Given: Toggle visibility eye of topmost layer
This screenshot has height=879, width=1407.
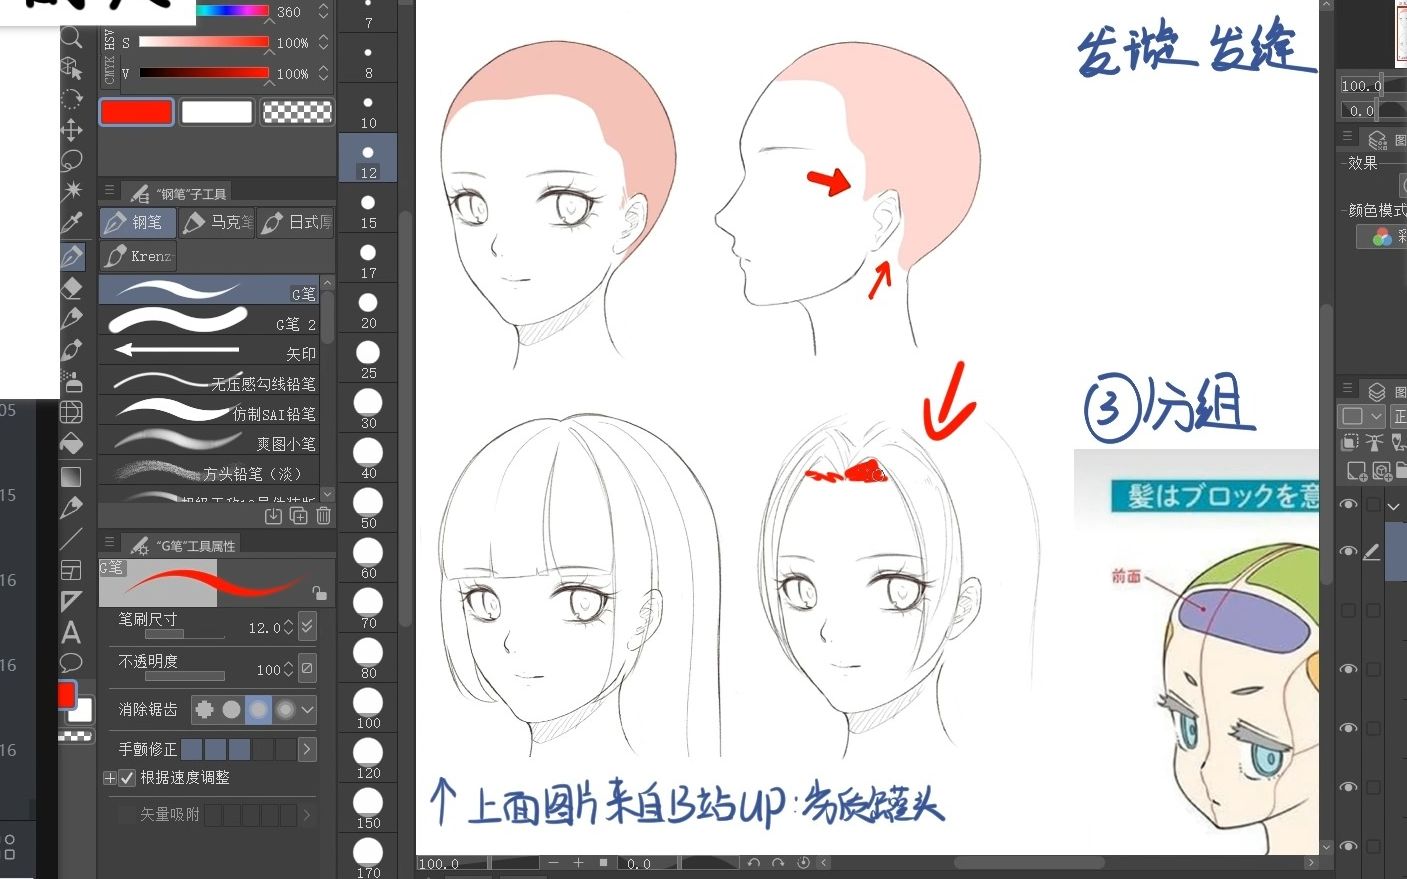Looking at the screenshot, I should pyautogui.click(x=1348, y=504).
